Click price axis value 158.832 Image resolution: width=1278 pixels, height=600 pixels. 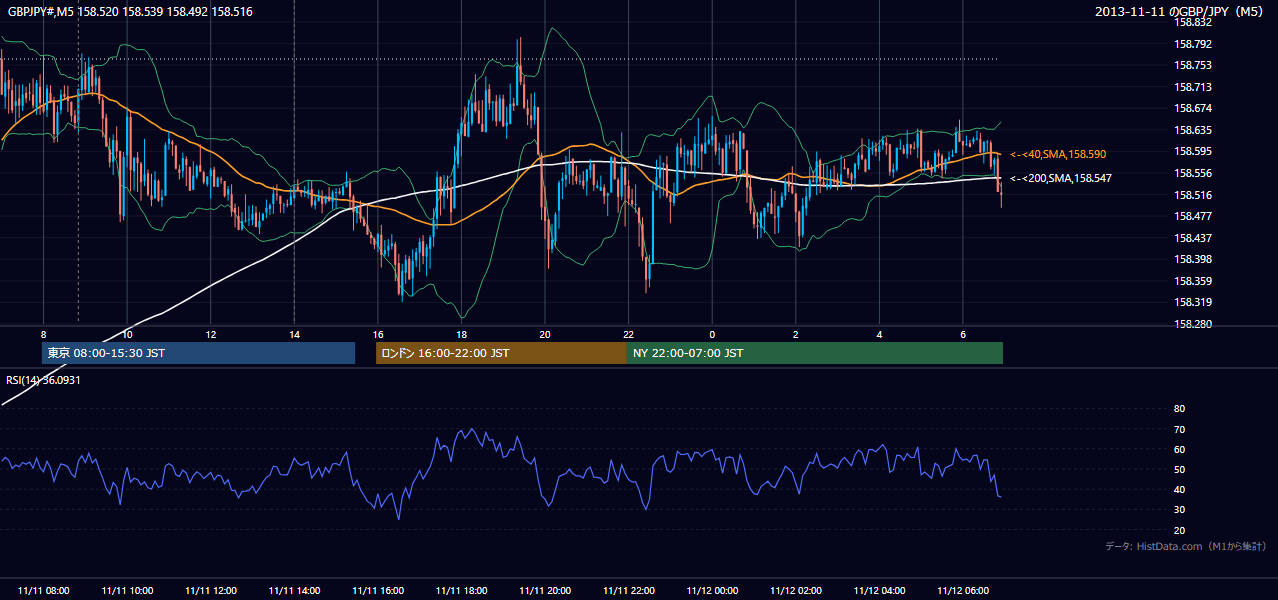pyautogui.click(x=1193, y=22)
